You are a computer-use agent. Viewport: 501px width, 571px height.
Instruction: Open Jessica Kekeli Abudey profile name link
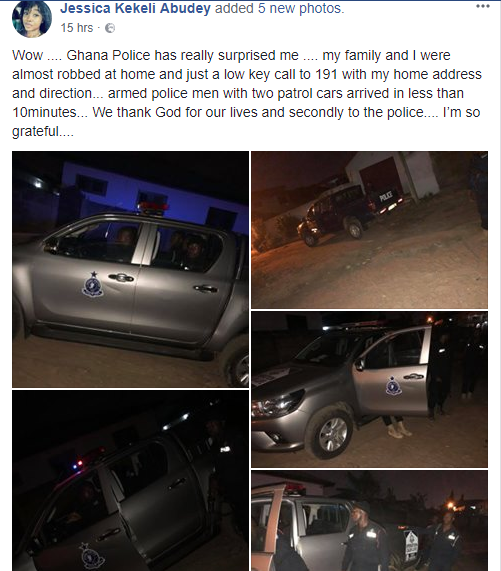point(135,8)
